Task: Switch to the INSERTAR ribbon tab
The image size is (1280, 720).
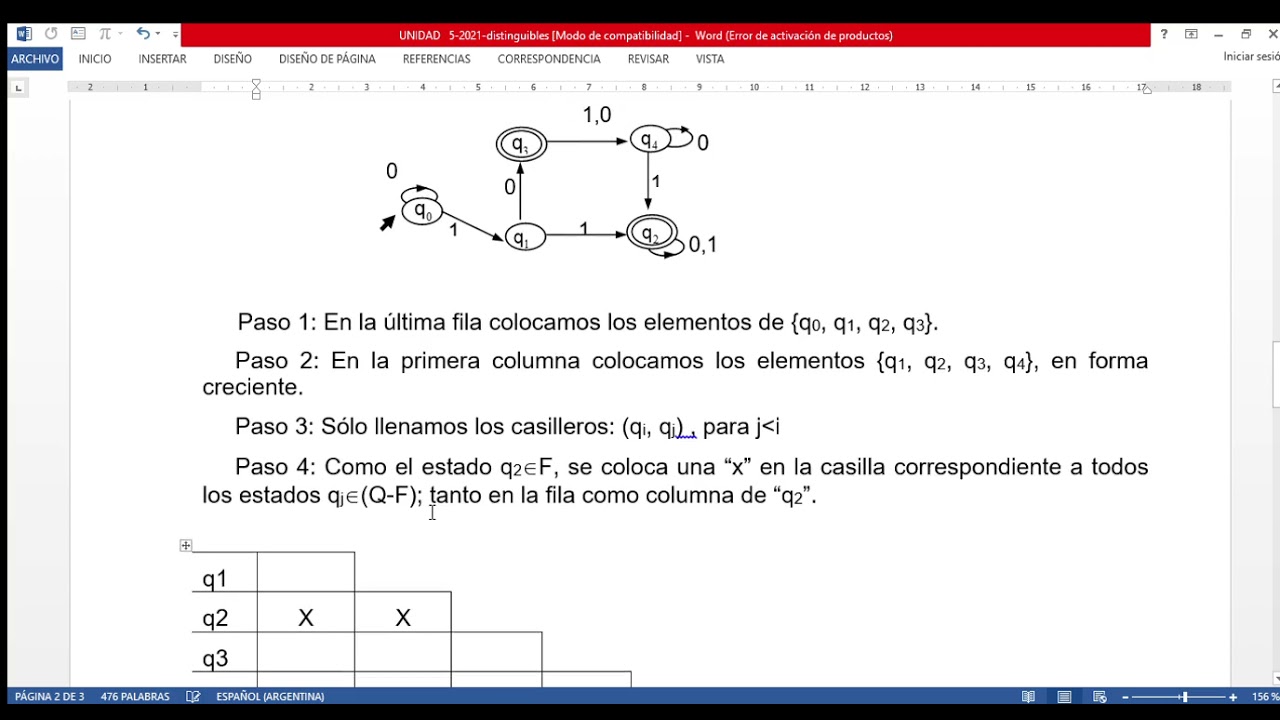Action: point(162,59)
